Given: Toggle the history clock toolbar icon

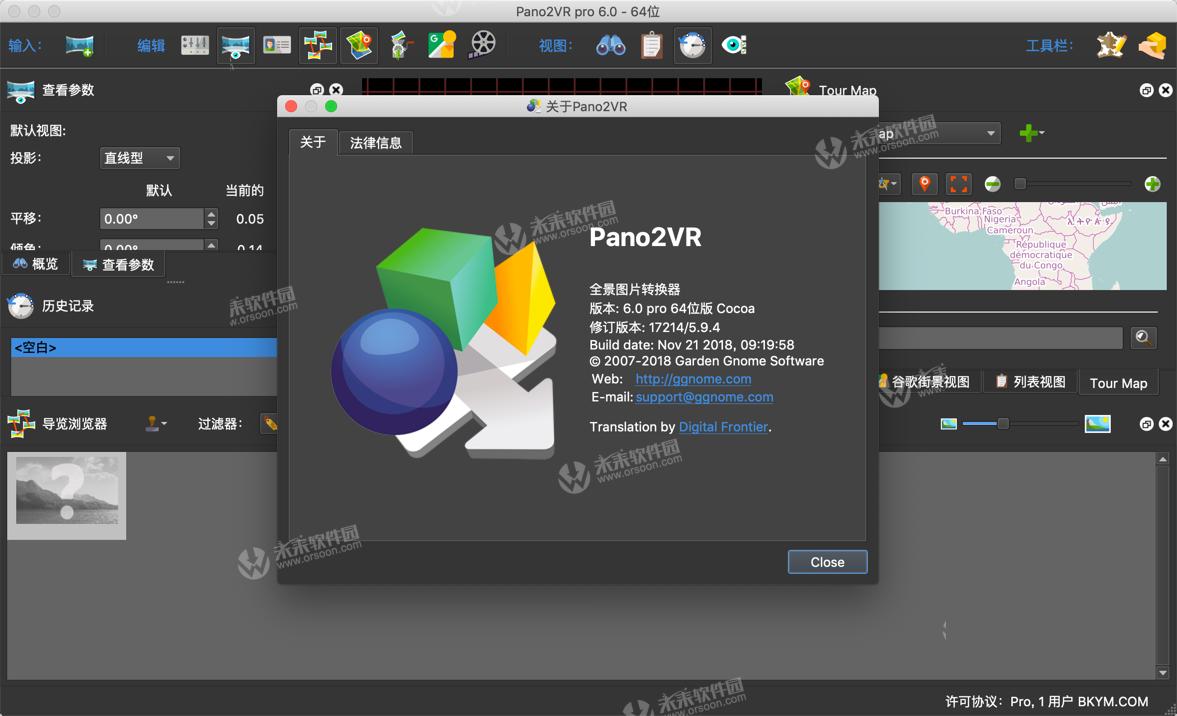Looking at the screenshot, I should pyautogui.click(x=692, y=46).
